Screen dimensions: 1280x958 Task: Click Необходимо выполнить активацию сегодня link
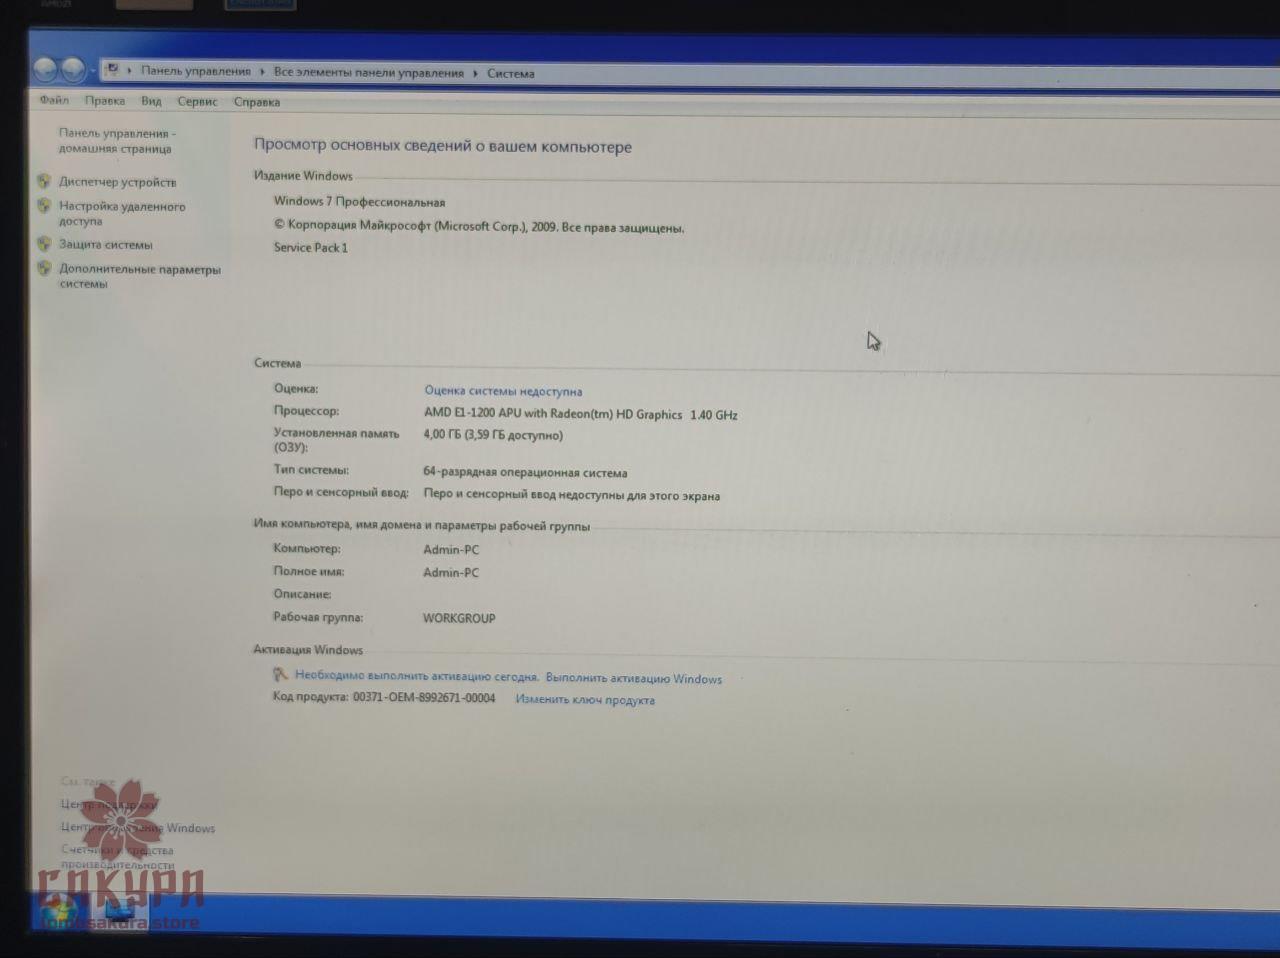click(417, 676)
